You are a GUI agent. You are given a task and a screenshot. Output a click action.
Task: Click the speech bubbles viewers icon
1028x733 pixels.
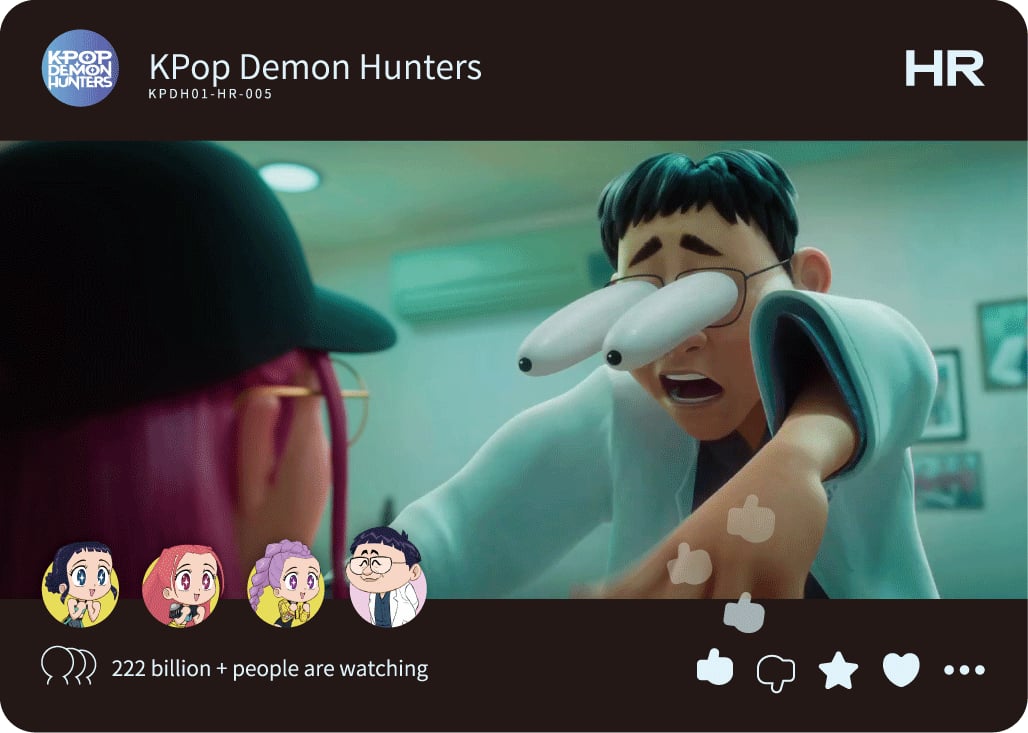pyautogui.click(x=69, y=665)
